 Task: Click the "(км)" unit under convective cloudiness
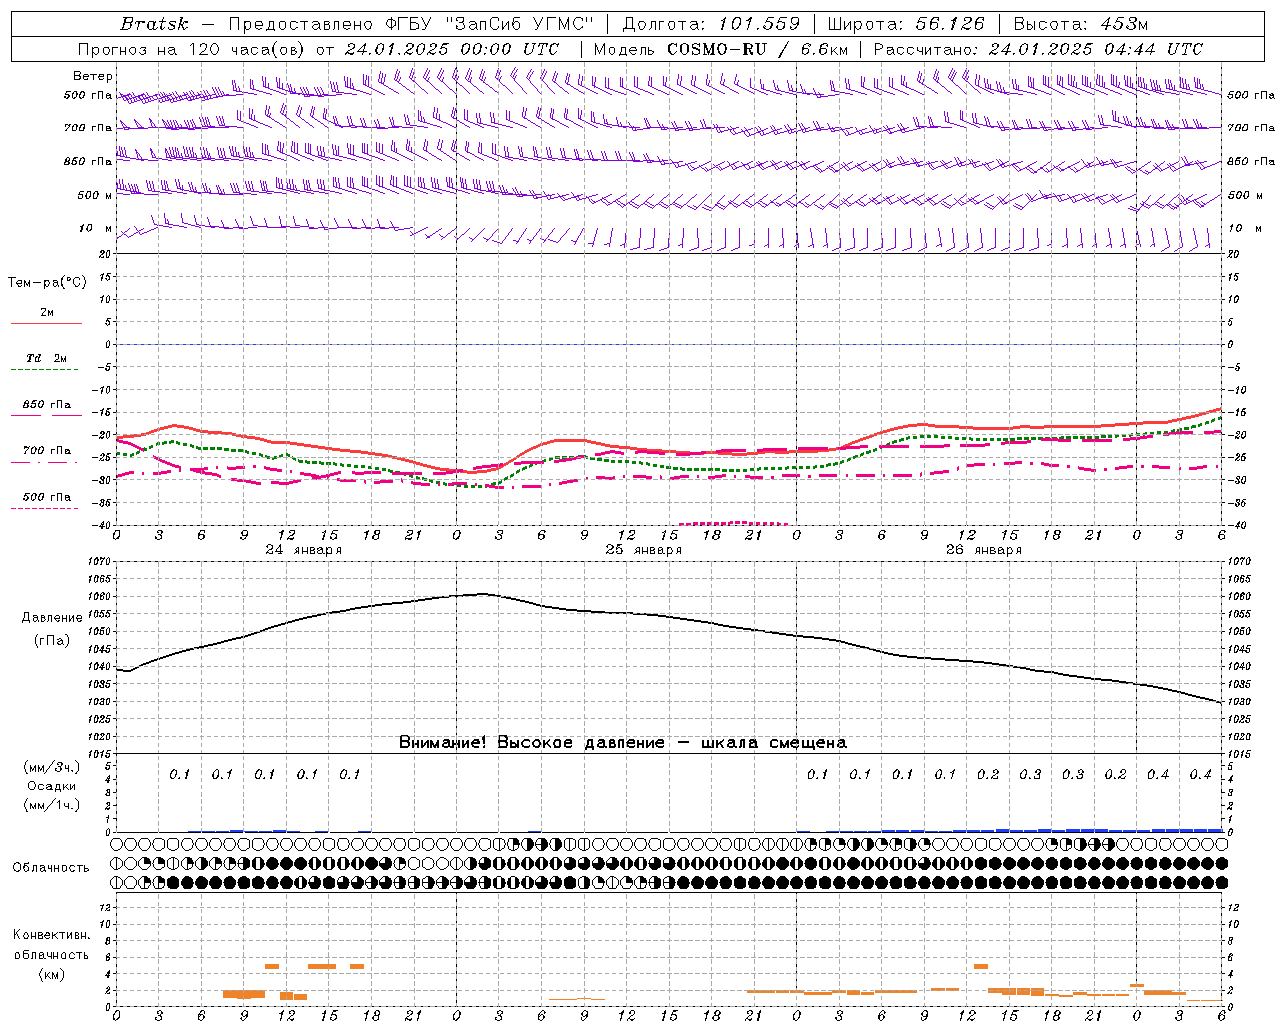pos(51,974)
